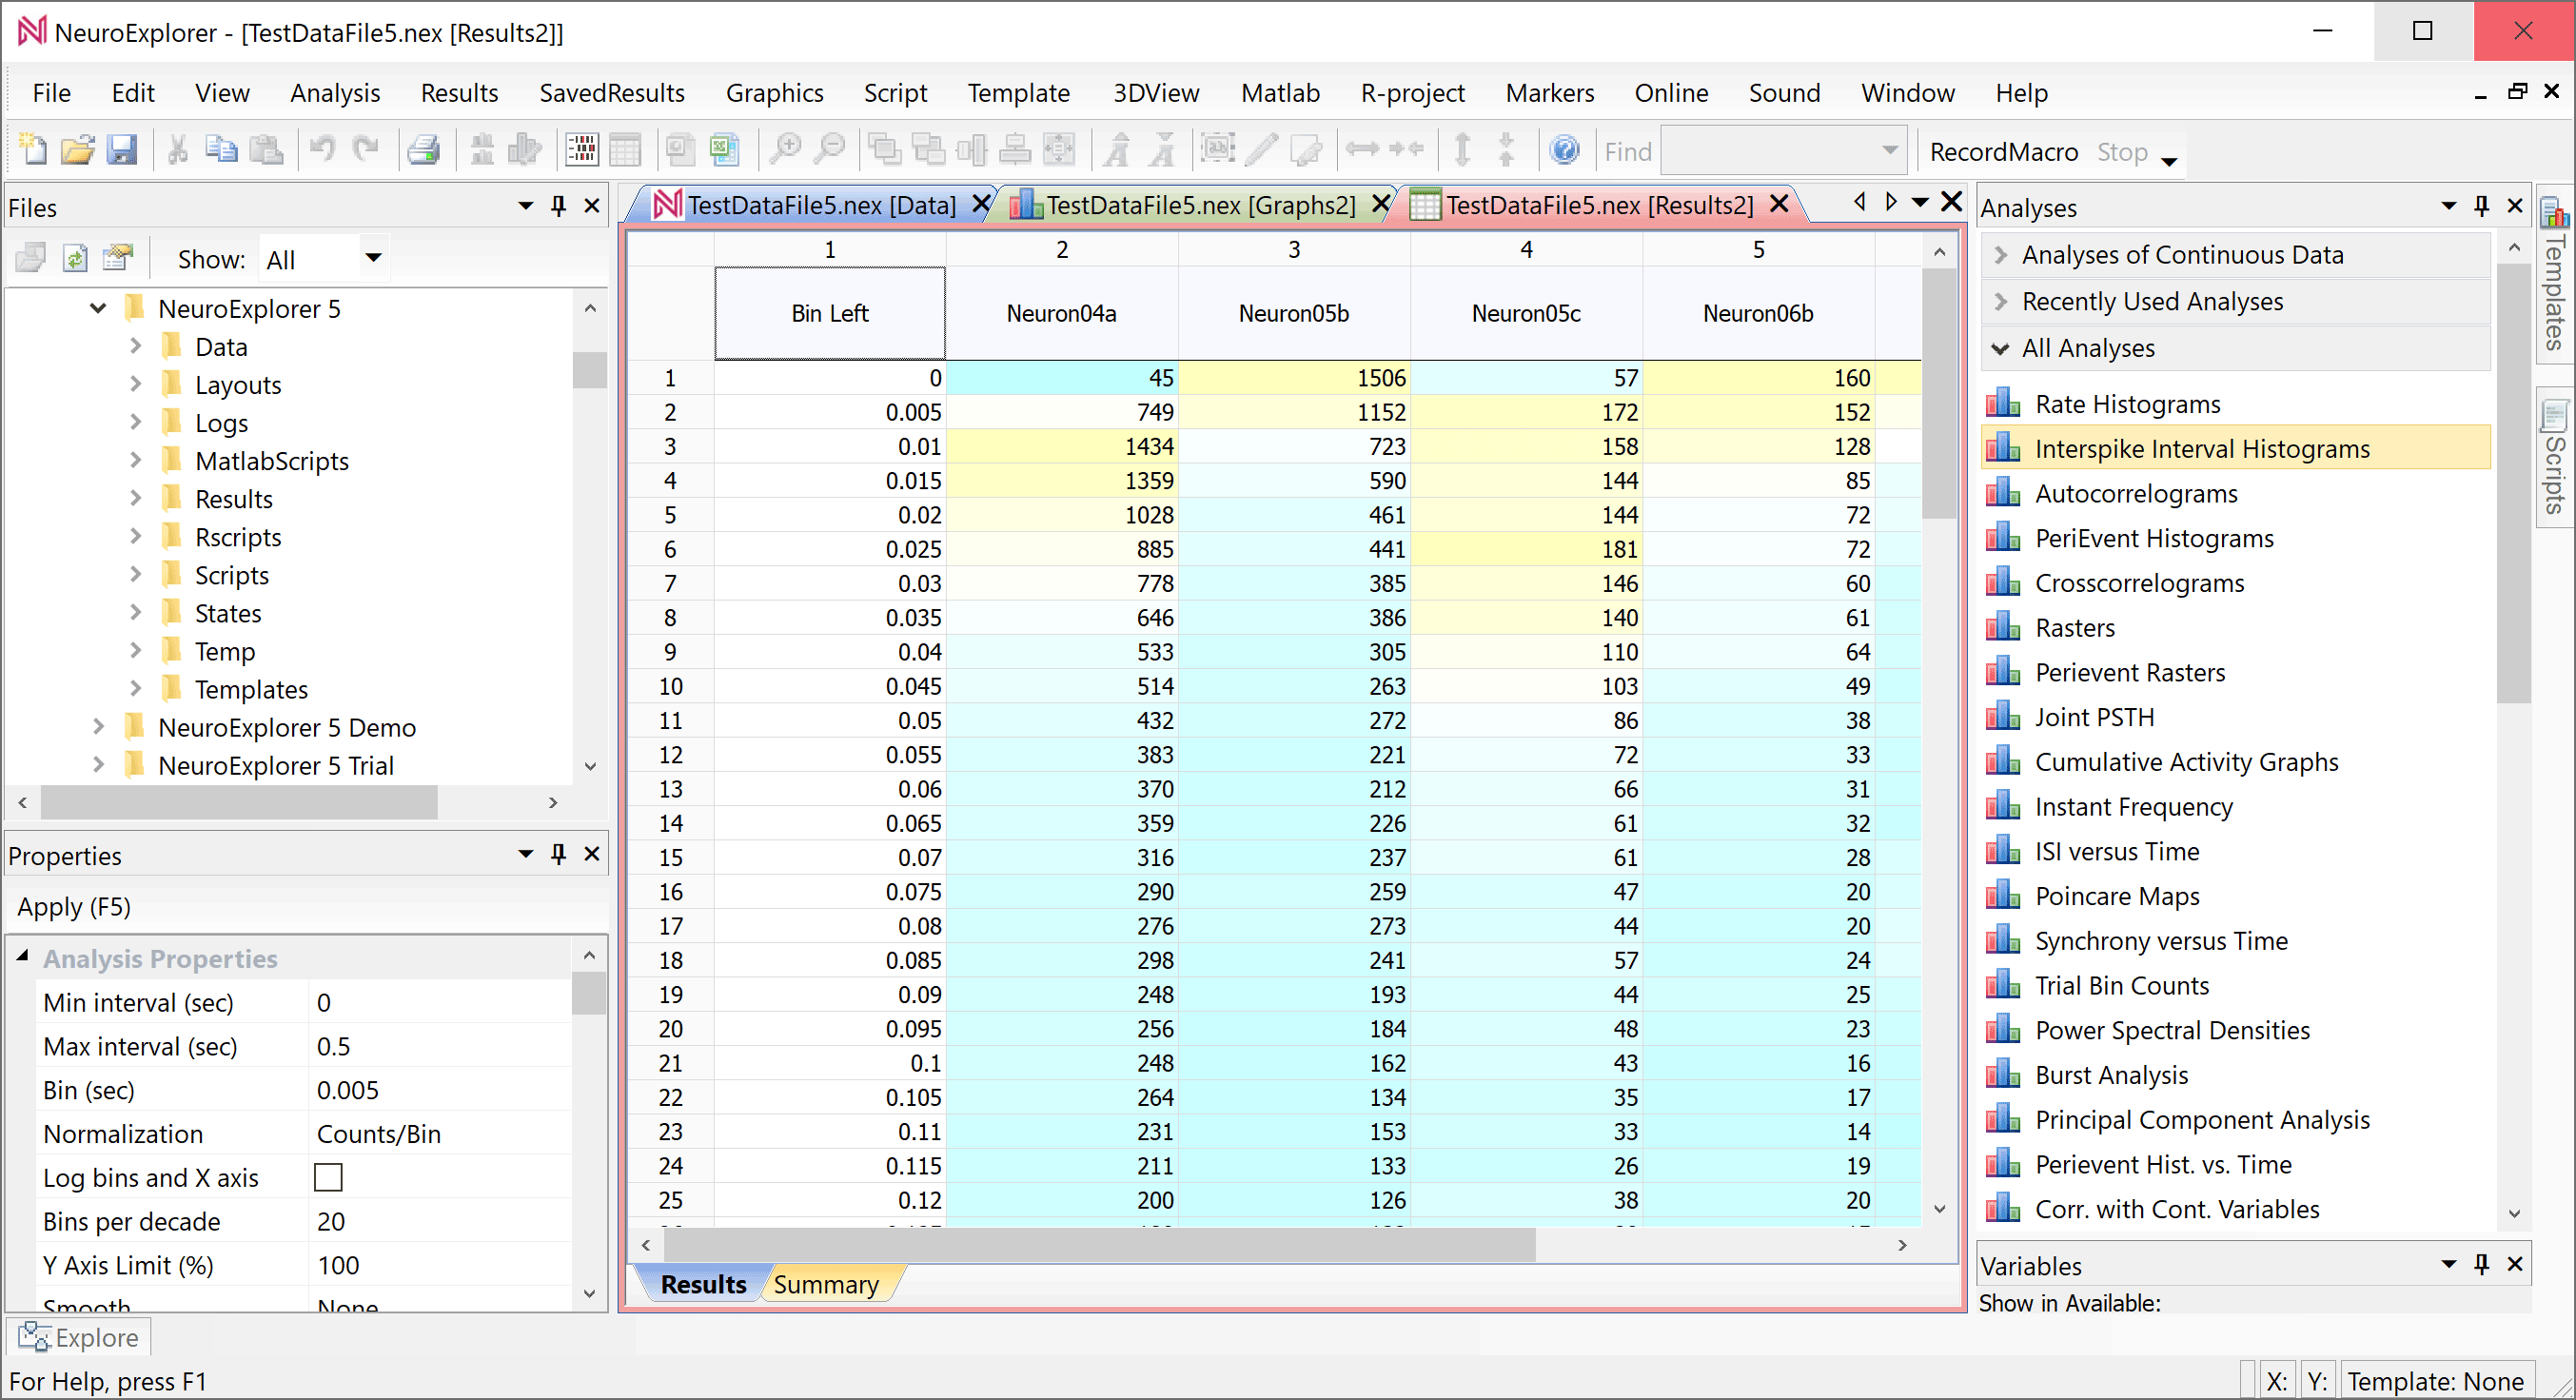This screenshot has height=1400, width=2576.
Task: Open the Matlab menu
Action: (x=1280, y=93)
